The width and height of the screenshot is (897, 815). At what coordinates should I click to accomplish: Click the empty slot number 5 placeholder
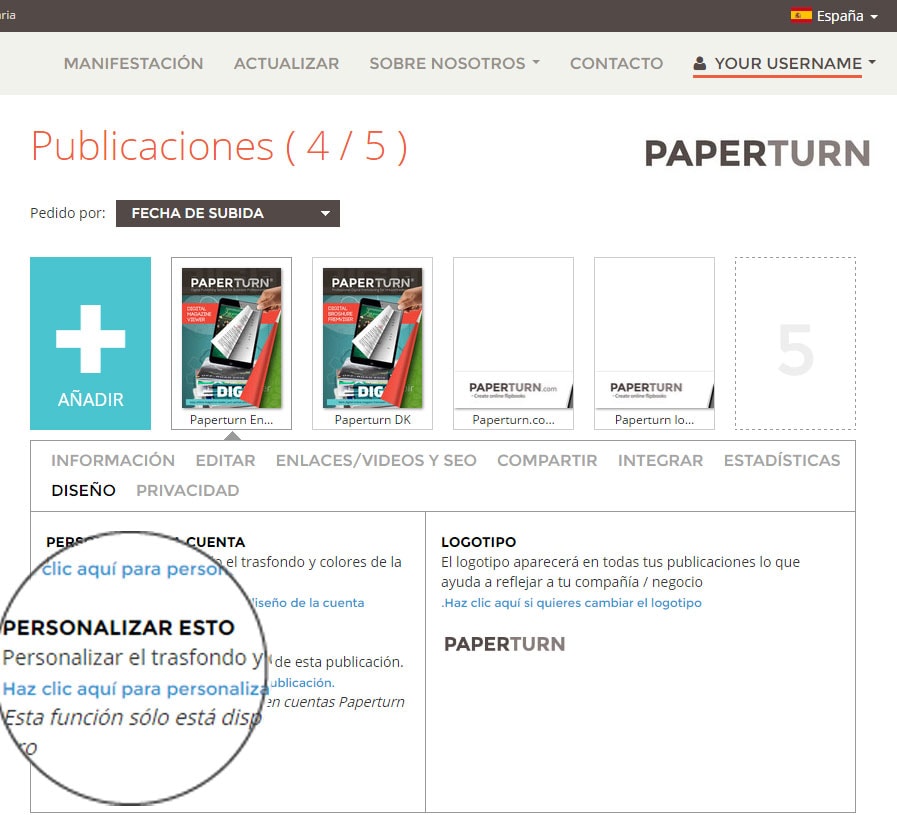pos(795,343)
